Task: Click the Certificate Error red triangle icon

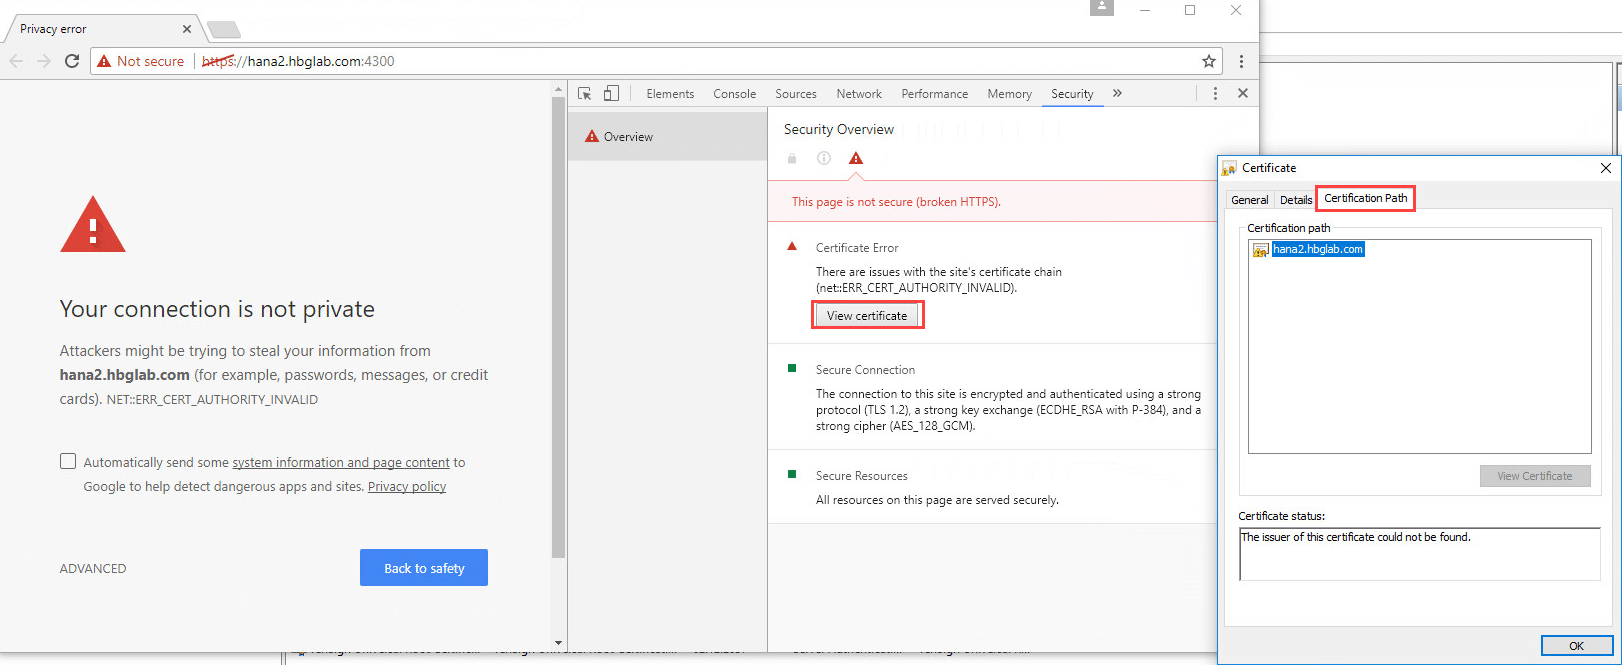Action: point(792,246)
